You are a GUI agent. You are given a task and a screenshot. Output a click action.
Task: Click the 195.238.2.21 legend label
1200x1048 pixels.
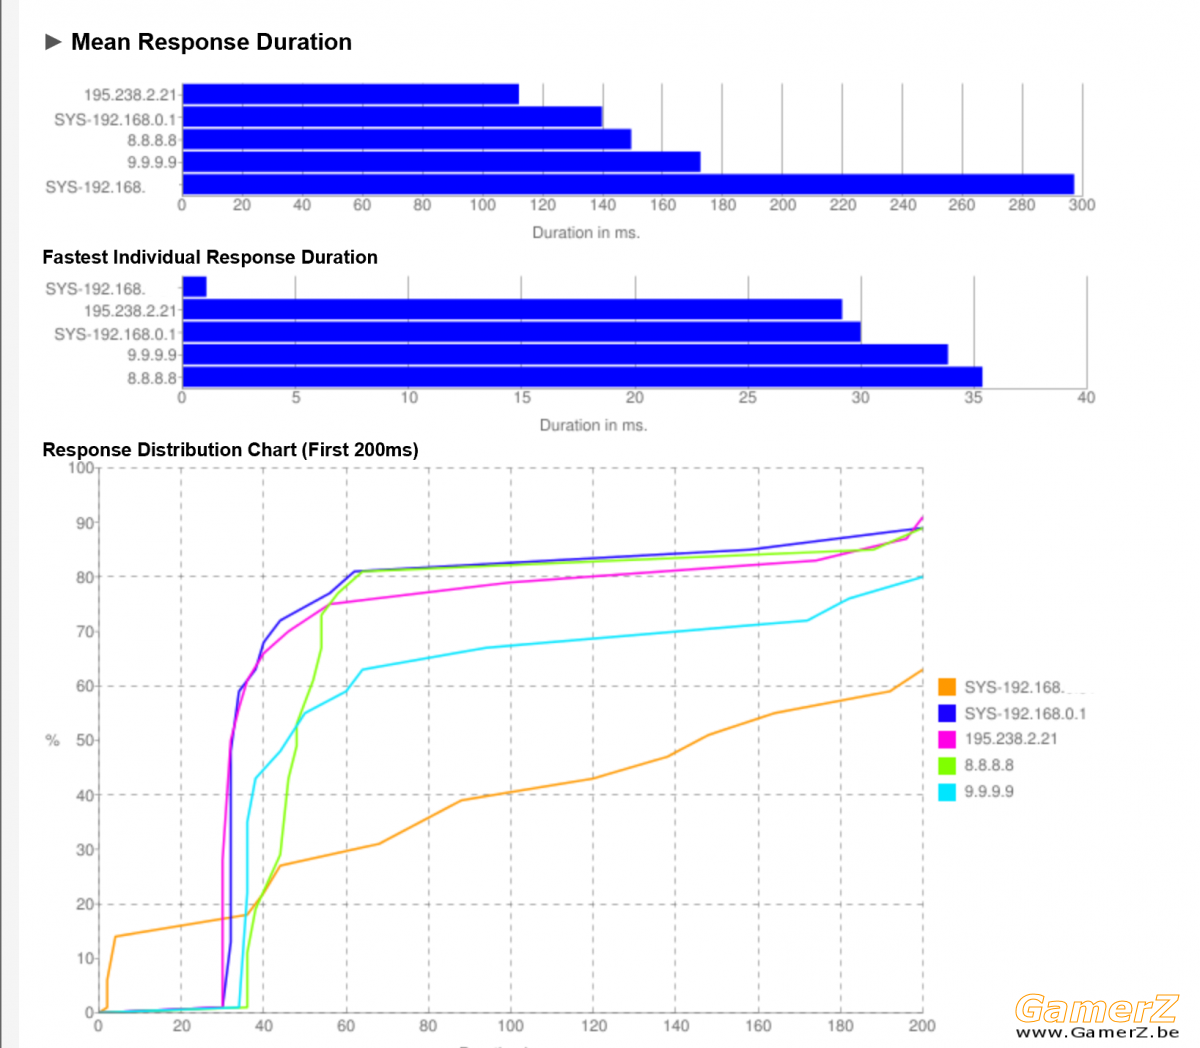click(x=1011, y=739)
